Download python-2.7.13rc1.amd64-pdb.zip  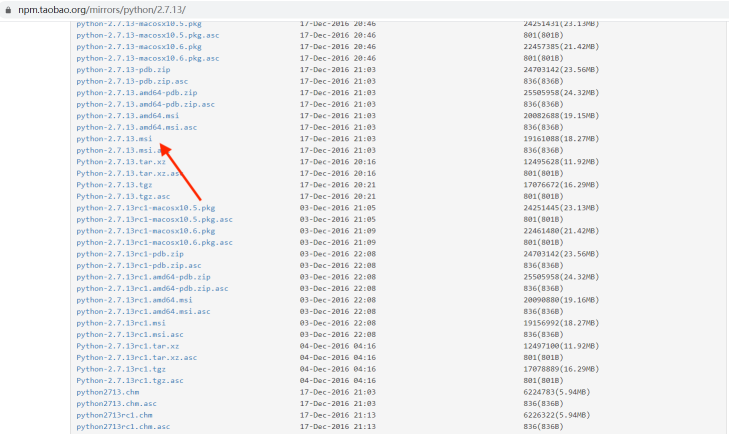(143, 277)
